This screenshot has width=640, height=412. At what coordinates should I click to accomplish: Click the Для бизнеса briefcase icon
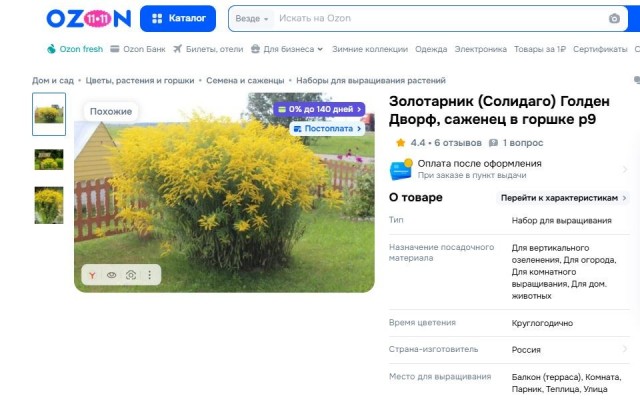tap(256, 49)
